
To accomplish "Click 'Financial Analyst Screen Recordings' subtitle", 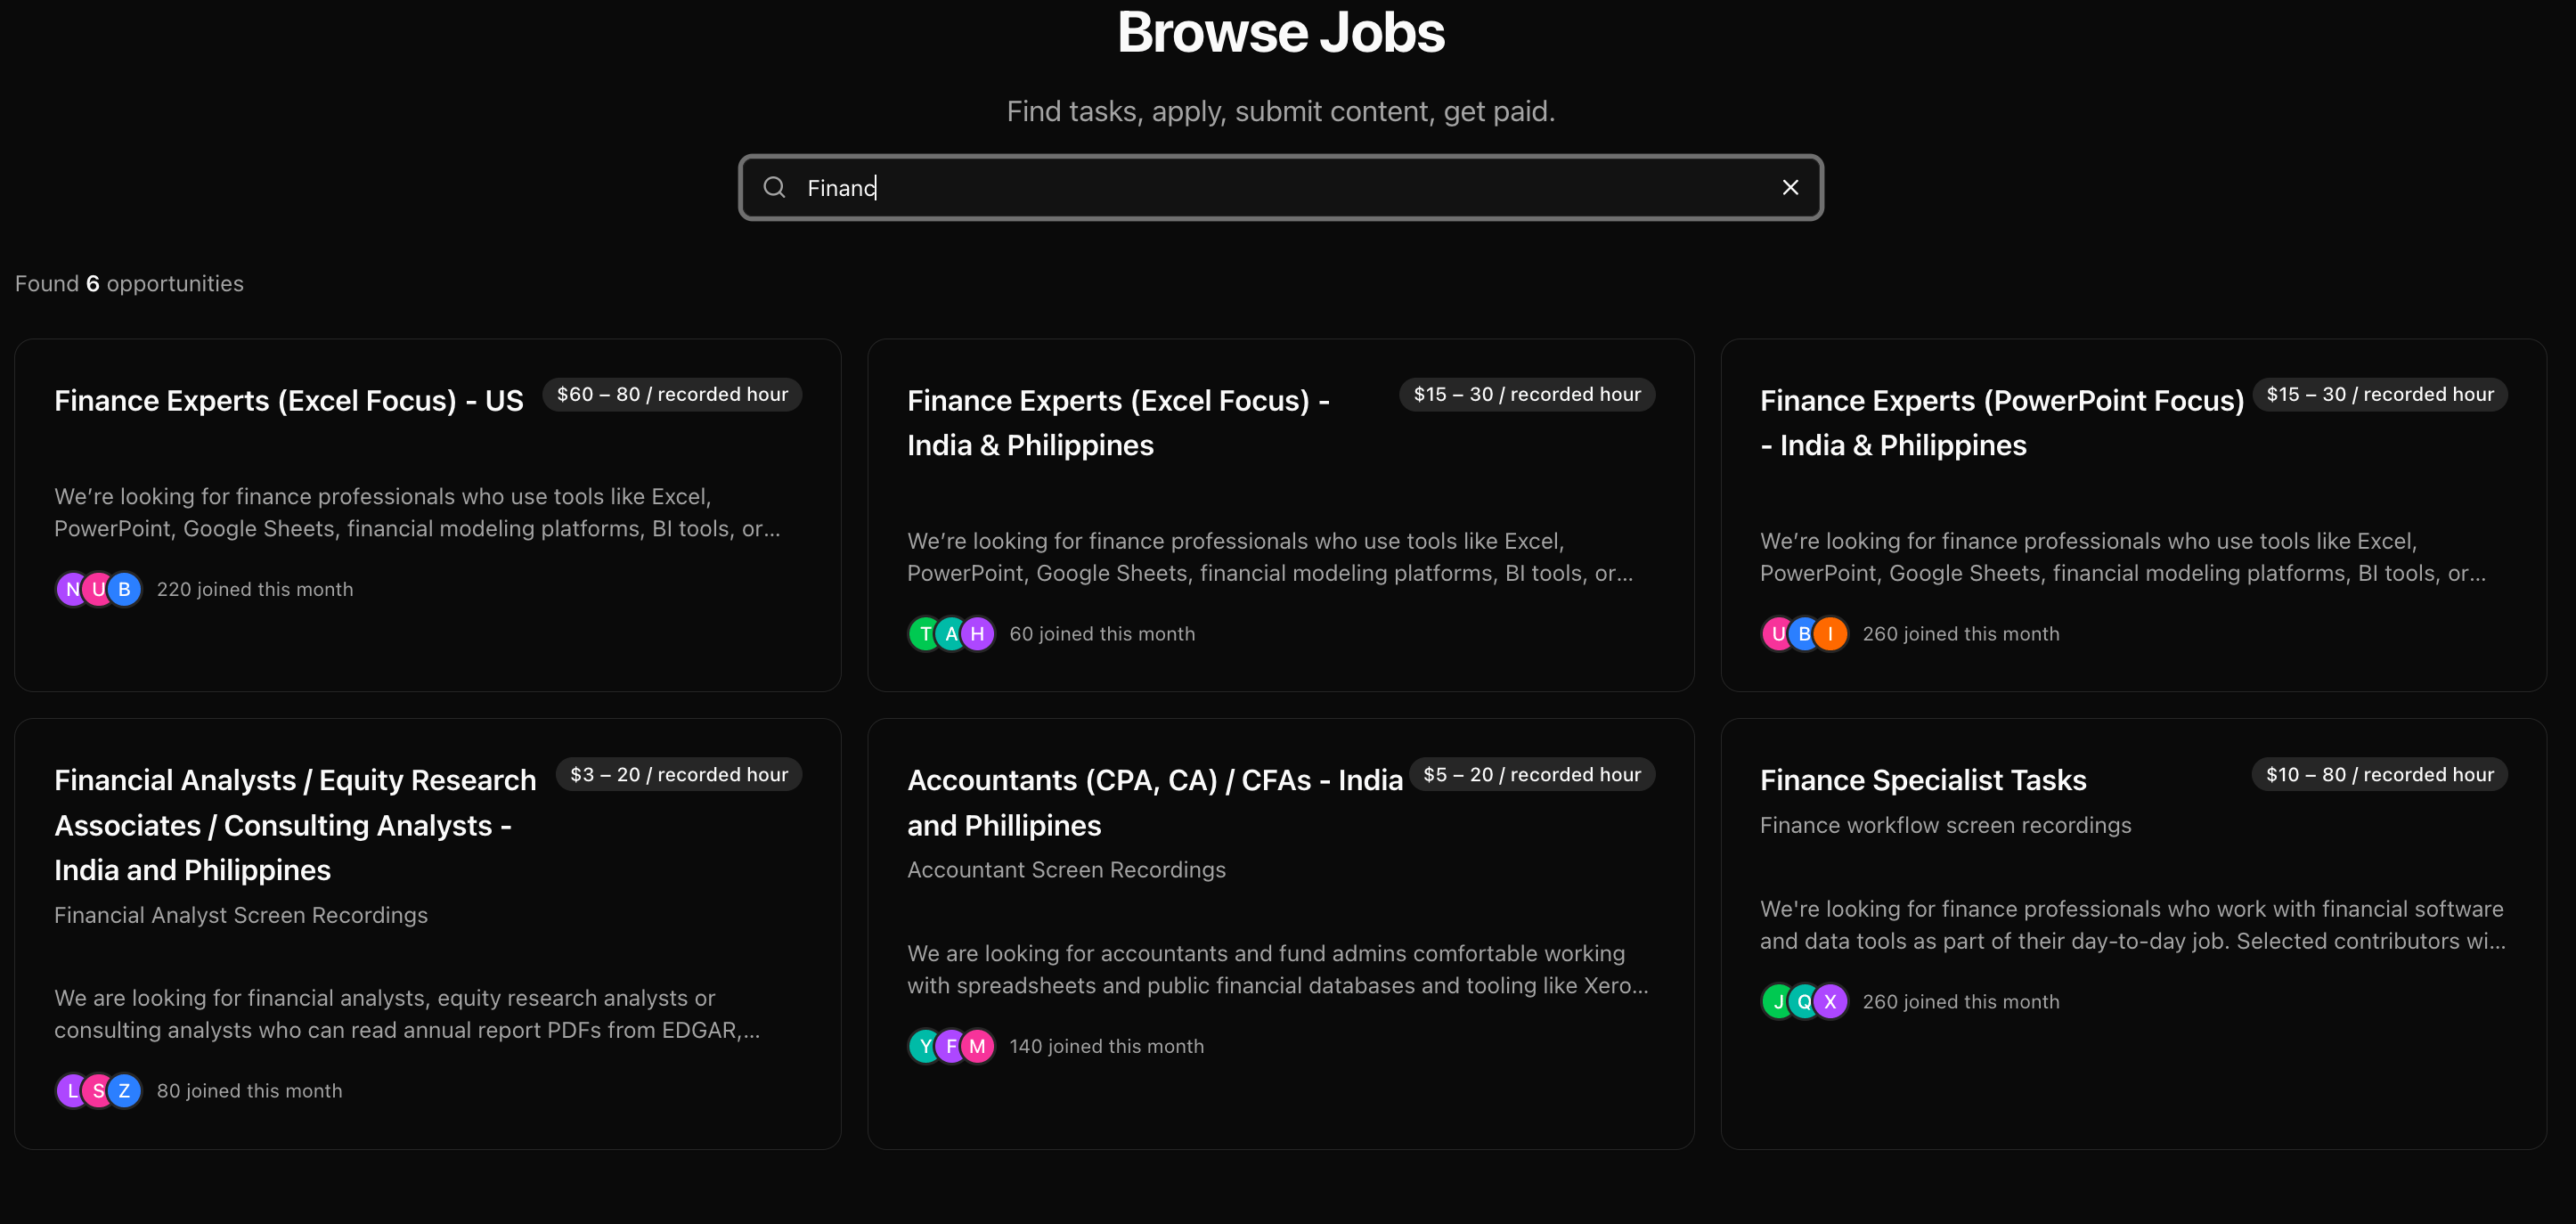I will pyautogui.click(x=241, y=915).
